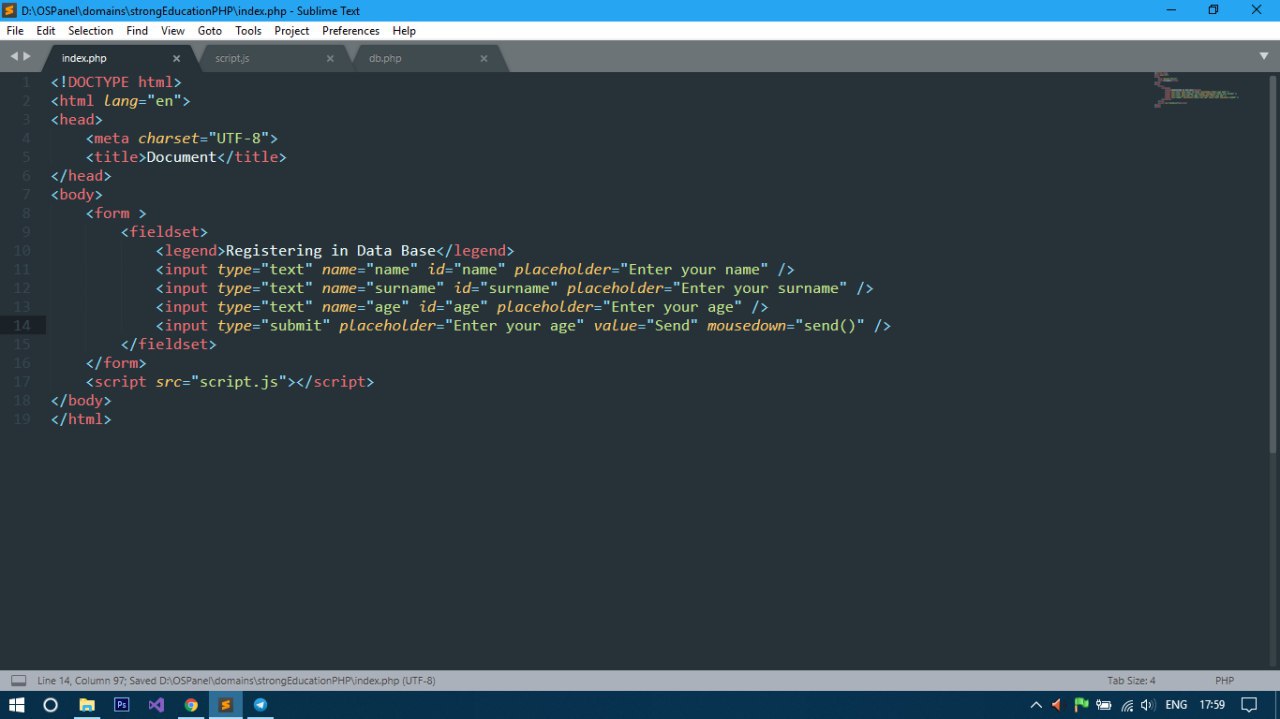Close the script.js tab

point(330,58)
